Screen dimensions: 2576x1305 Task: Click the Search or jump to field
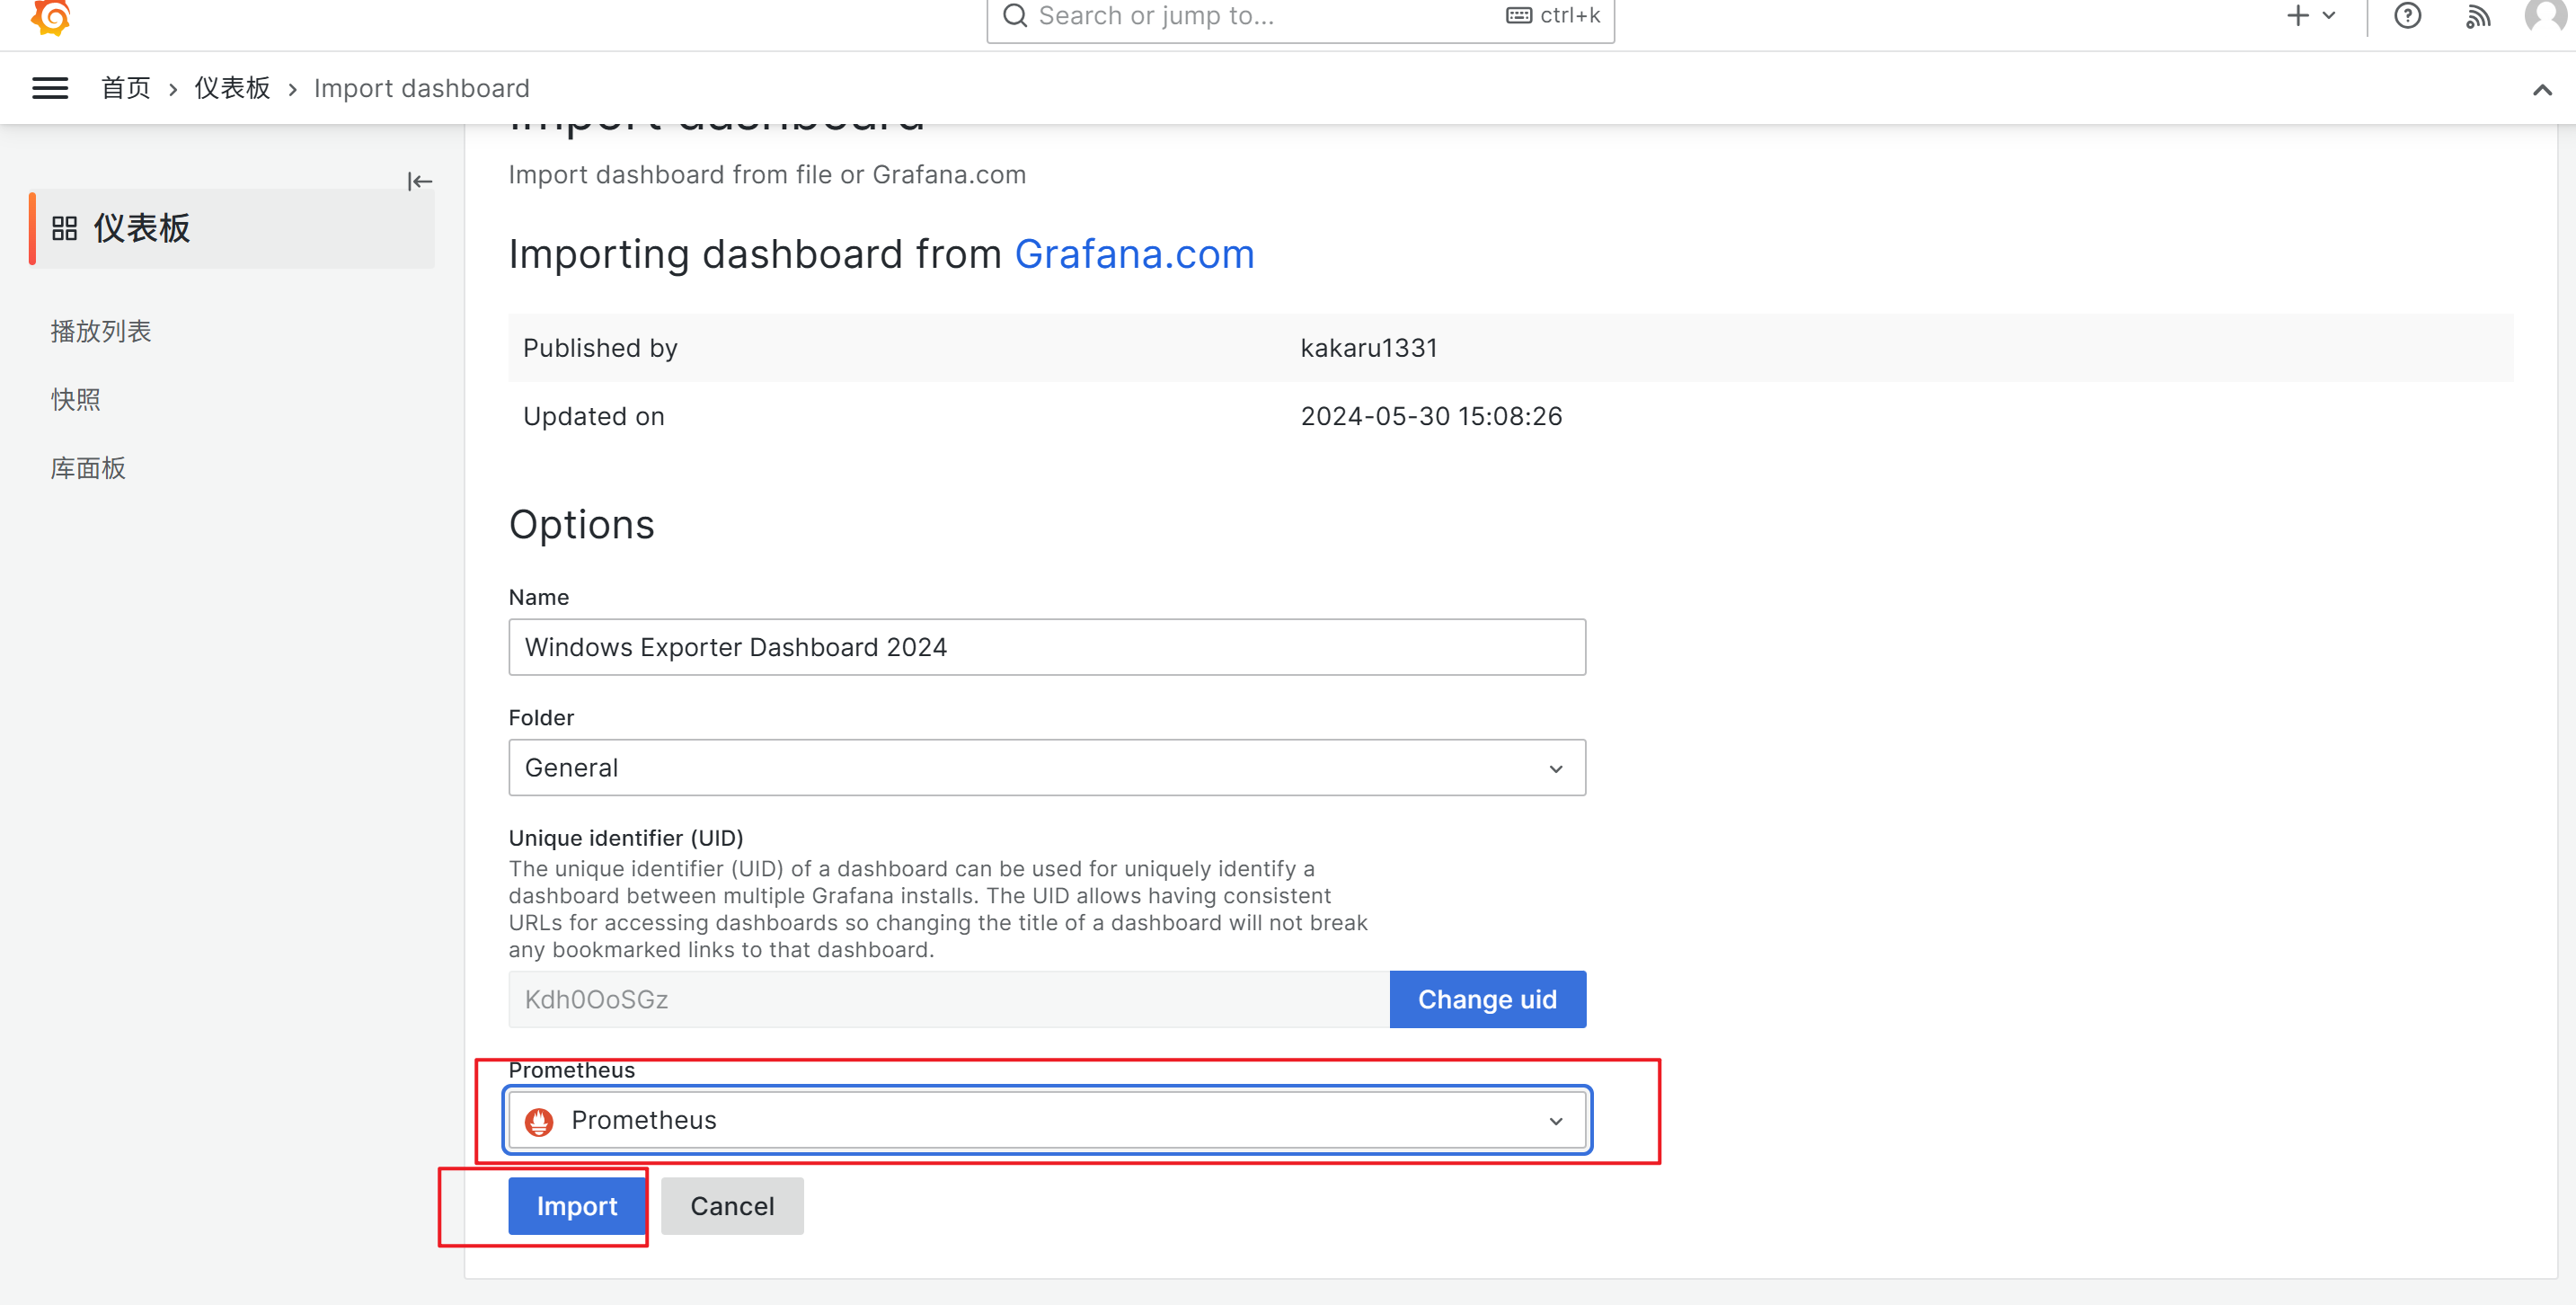click(1300, 16)
